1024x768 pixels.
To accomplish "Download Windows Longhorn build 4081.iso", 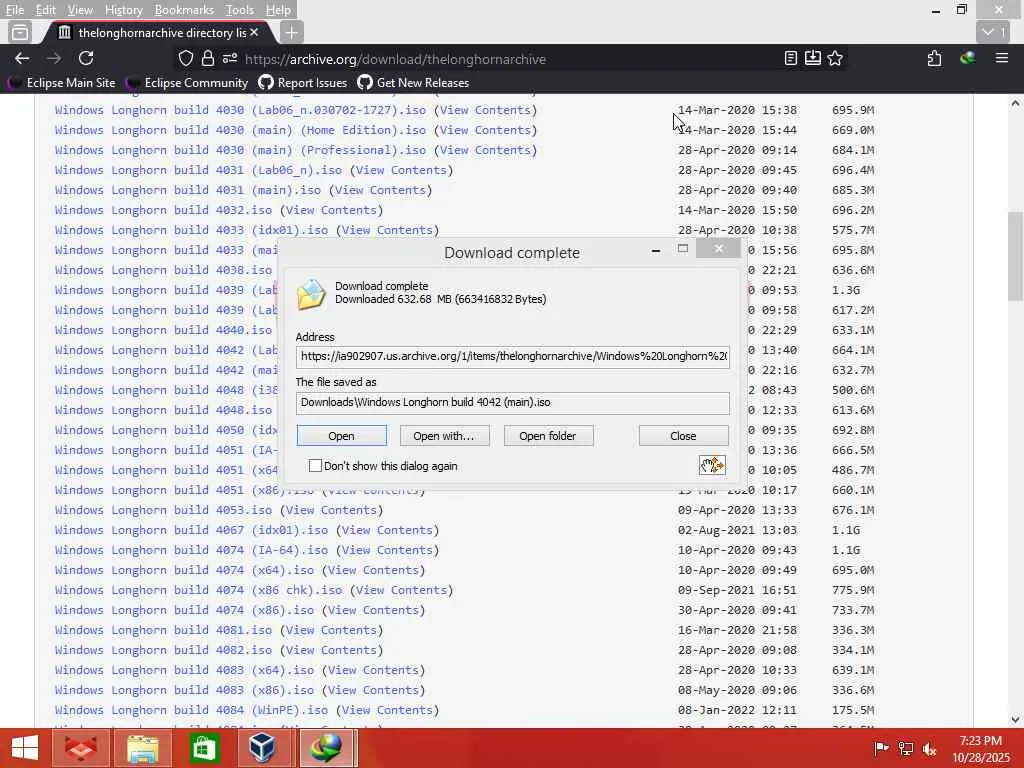I will point(163,630).
